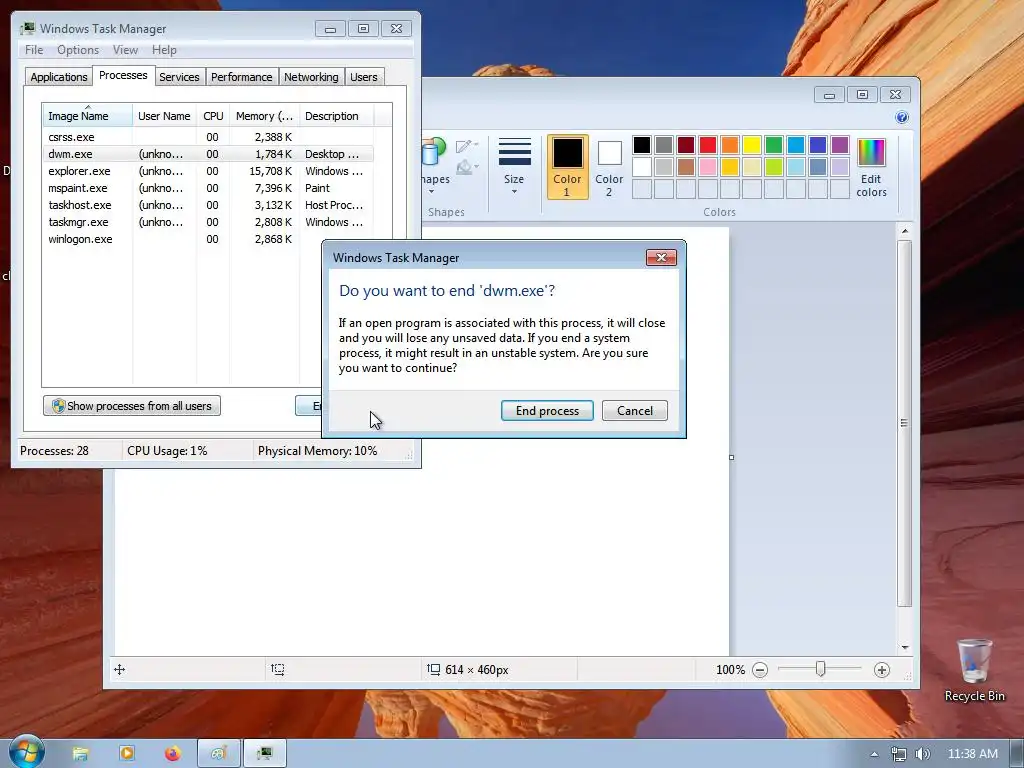Image resolution: width=1024 pixels, height=768 pixels.
Task: Click Paint scrollbar up arrow
Action: [904, 231]
